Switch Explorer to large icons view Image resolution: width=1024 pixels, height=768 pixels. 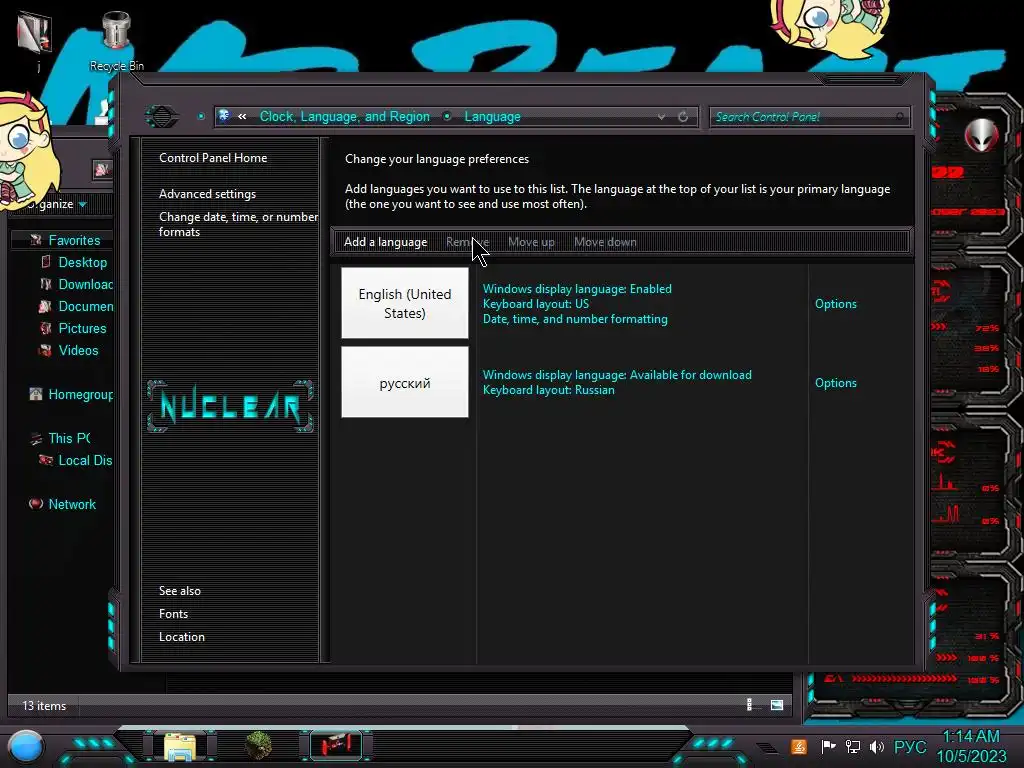point(776,705)
